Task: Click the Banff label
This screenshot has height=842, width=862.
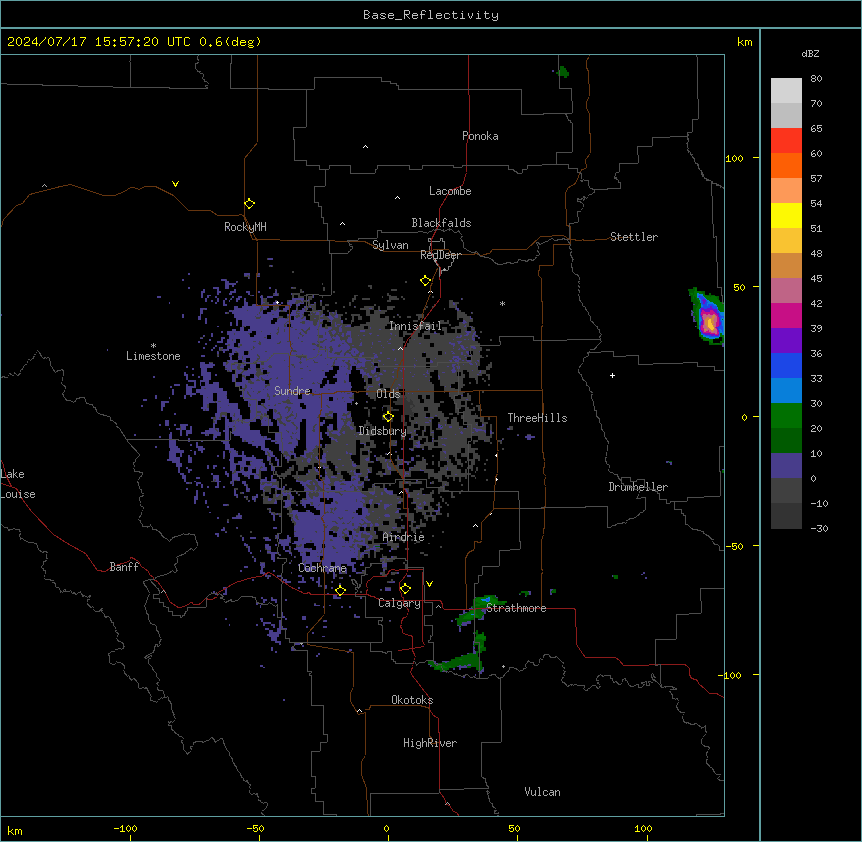Action: click(x=124, y=567)
